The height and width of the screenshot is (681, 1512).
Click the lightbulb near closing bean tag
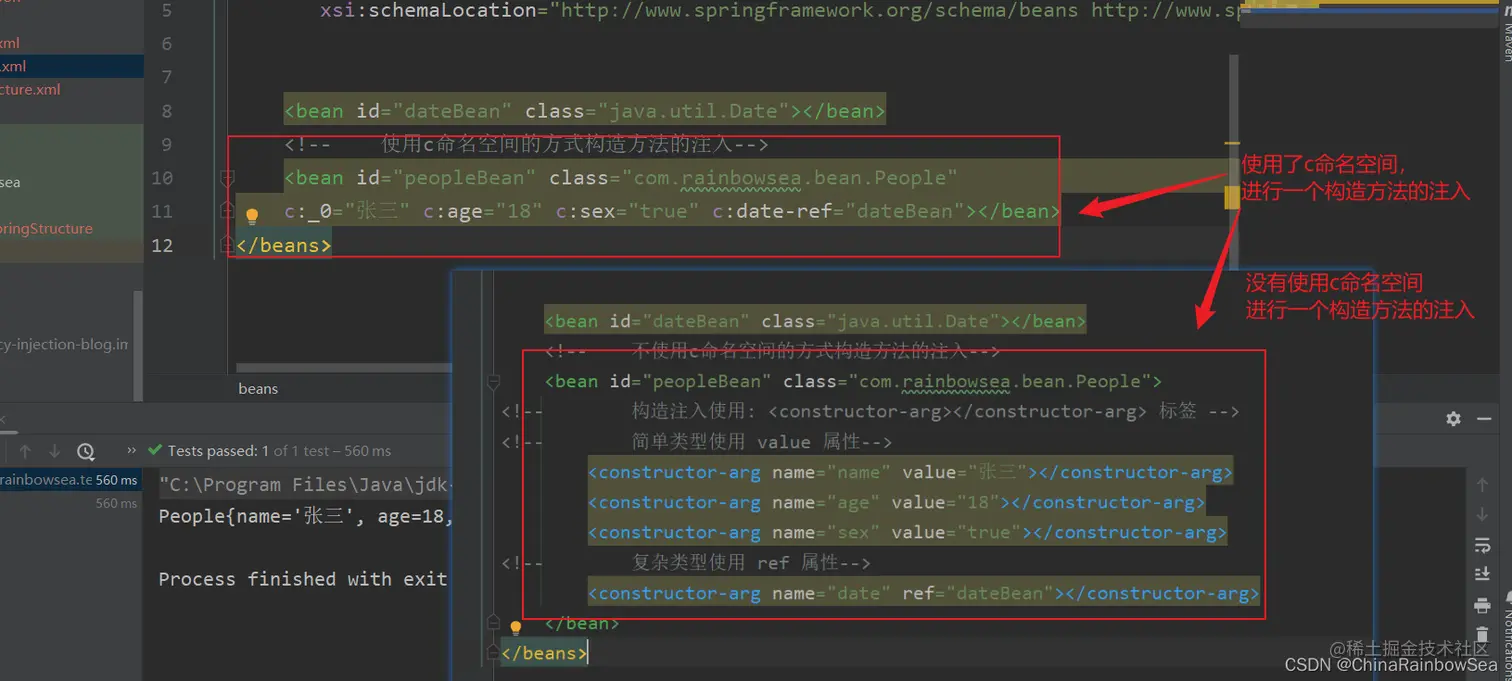coord(516,628)
